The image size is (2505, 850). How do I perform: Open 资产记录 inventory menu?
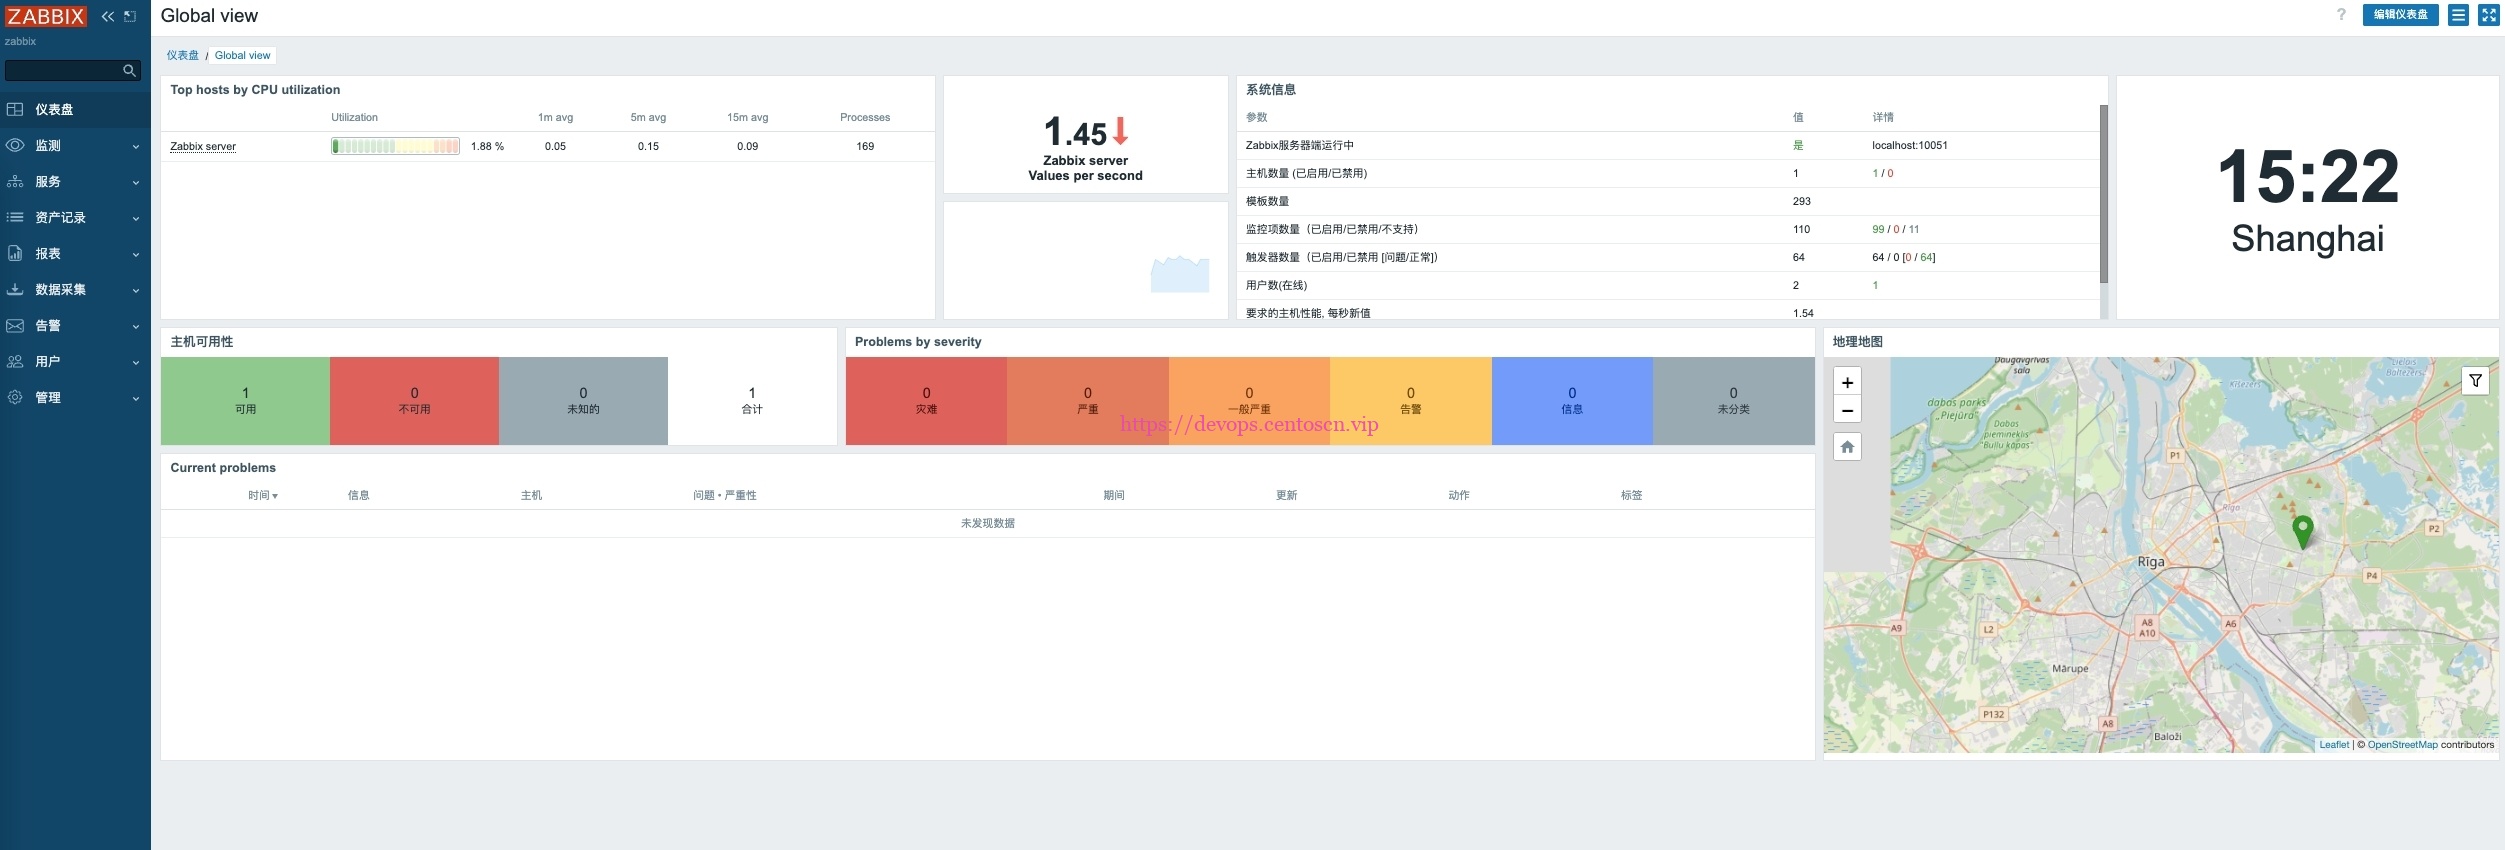pyautogui.click(x=75, y=217)
